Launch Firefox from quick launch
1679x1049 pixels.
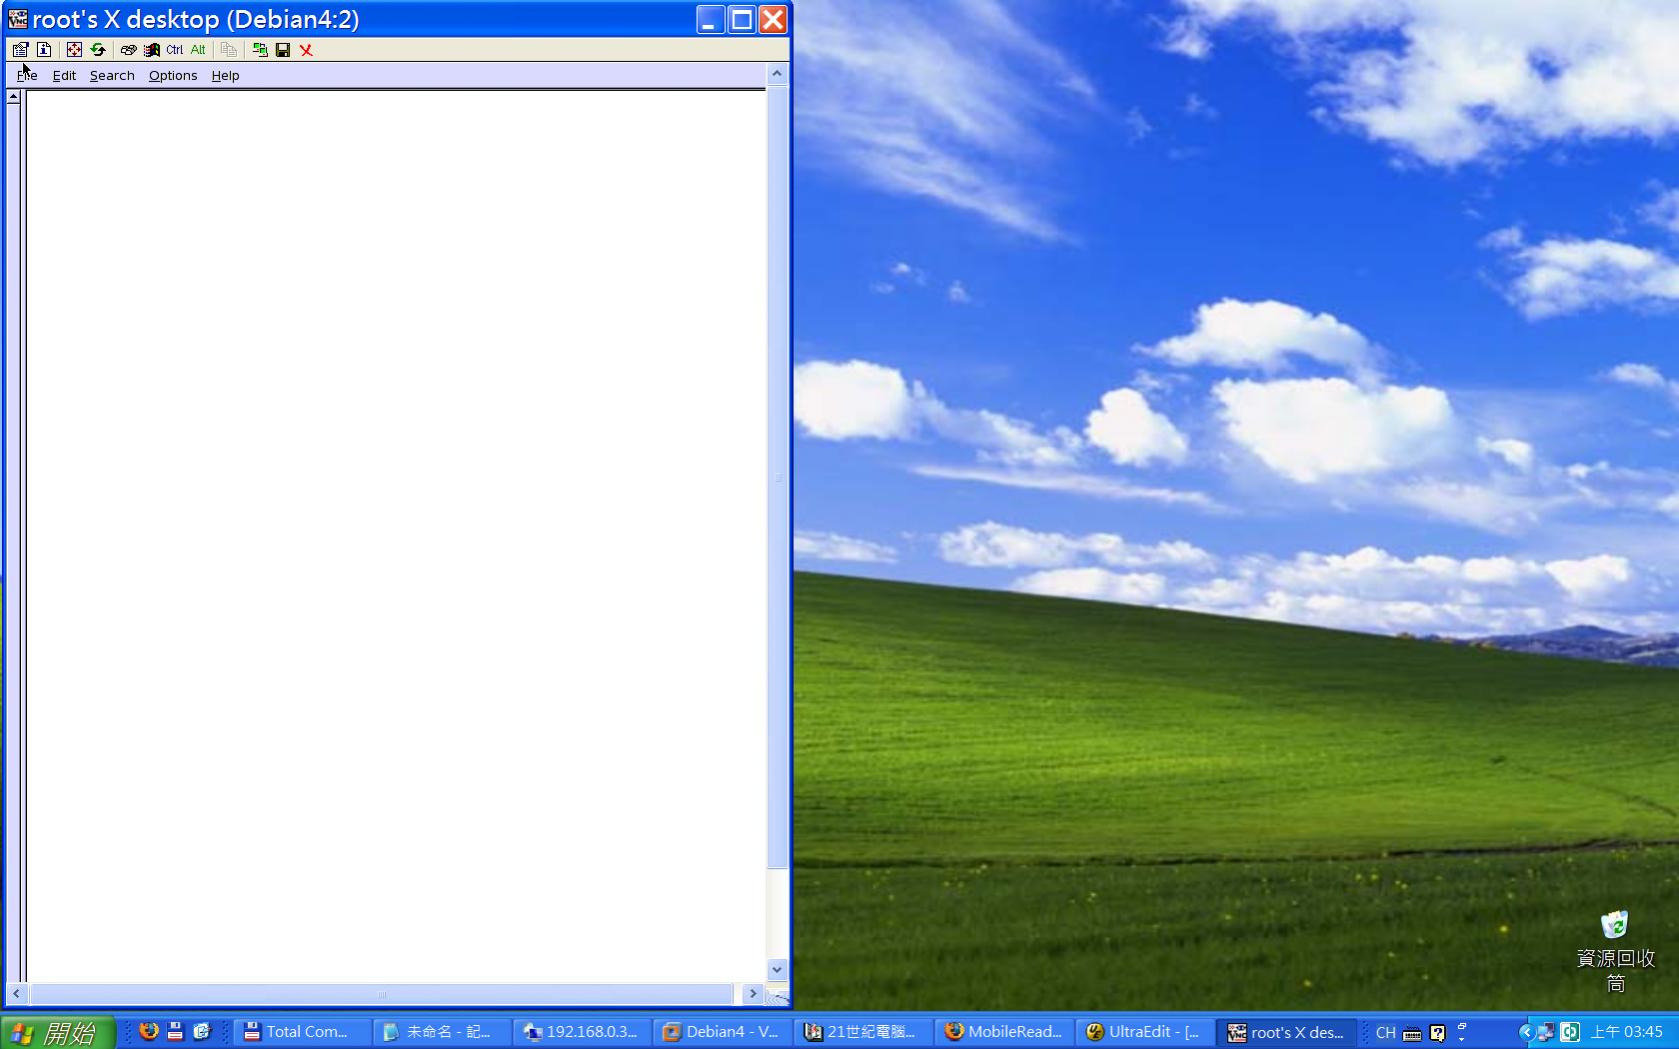pos(149,1031)
